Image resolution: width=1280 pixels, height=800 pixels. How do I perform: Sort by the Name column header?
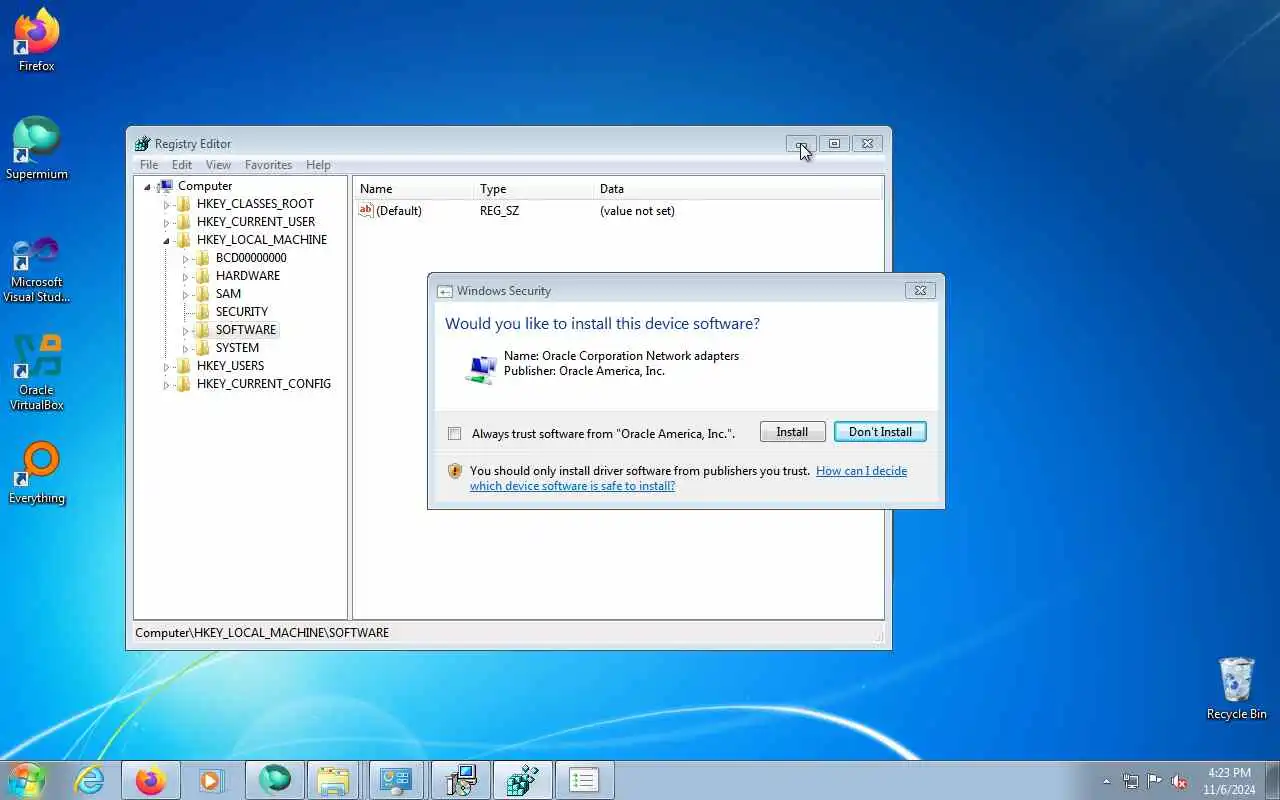tap(413, 189)
